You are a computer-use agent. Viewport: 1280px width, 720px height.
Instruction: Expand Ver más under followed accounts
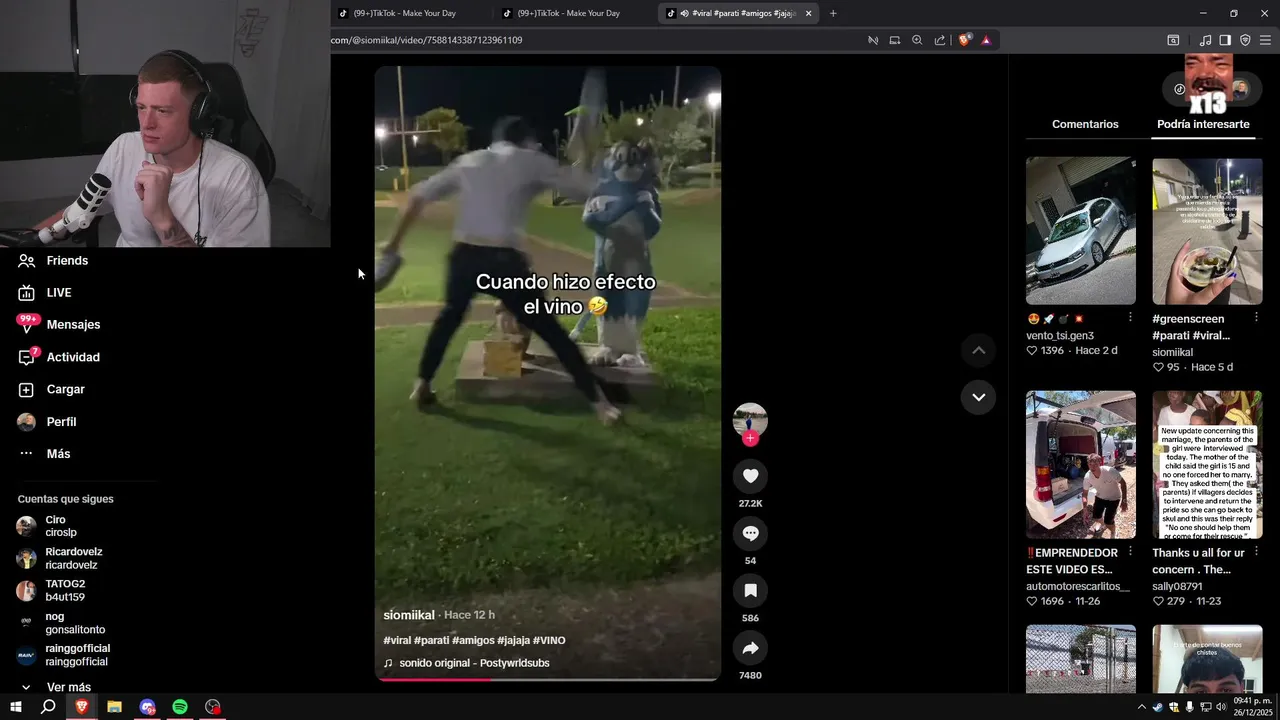[x=55, y=687]
